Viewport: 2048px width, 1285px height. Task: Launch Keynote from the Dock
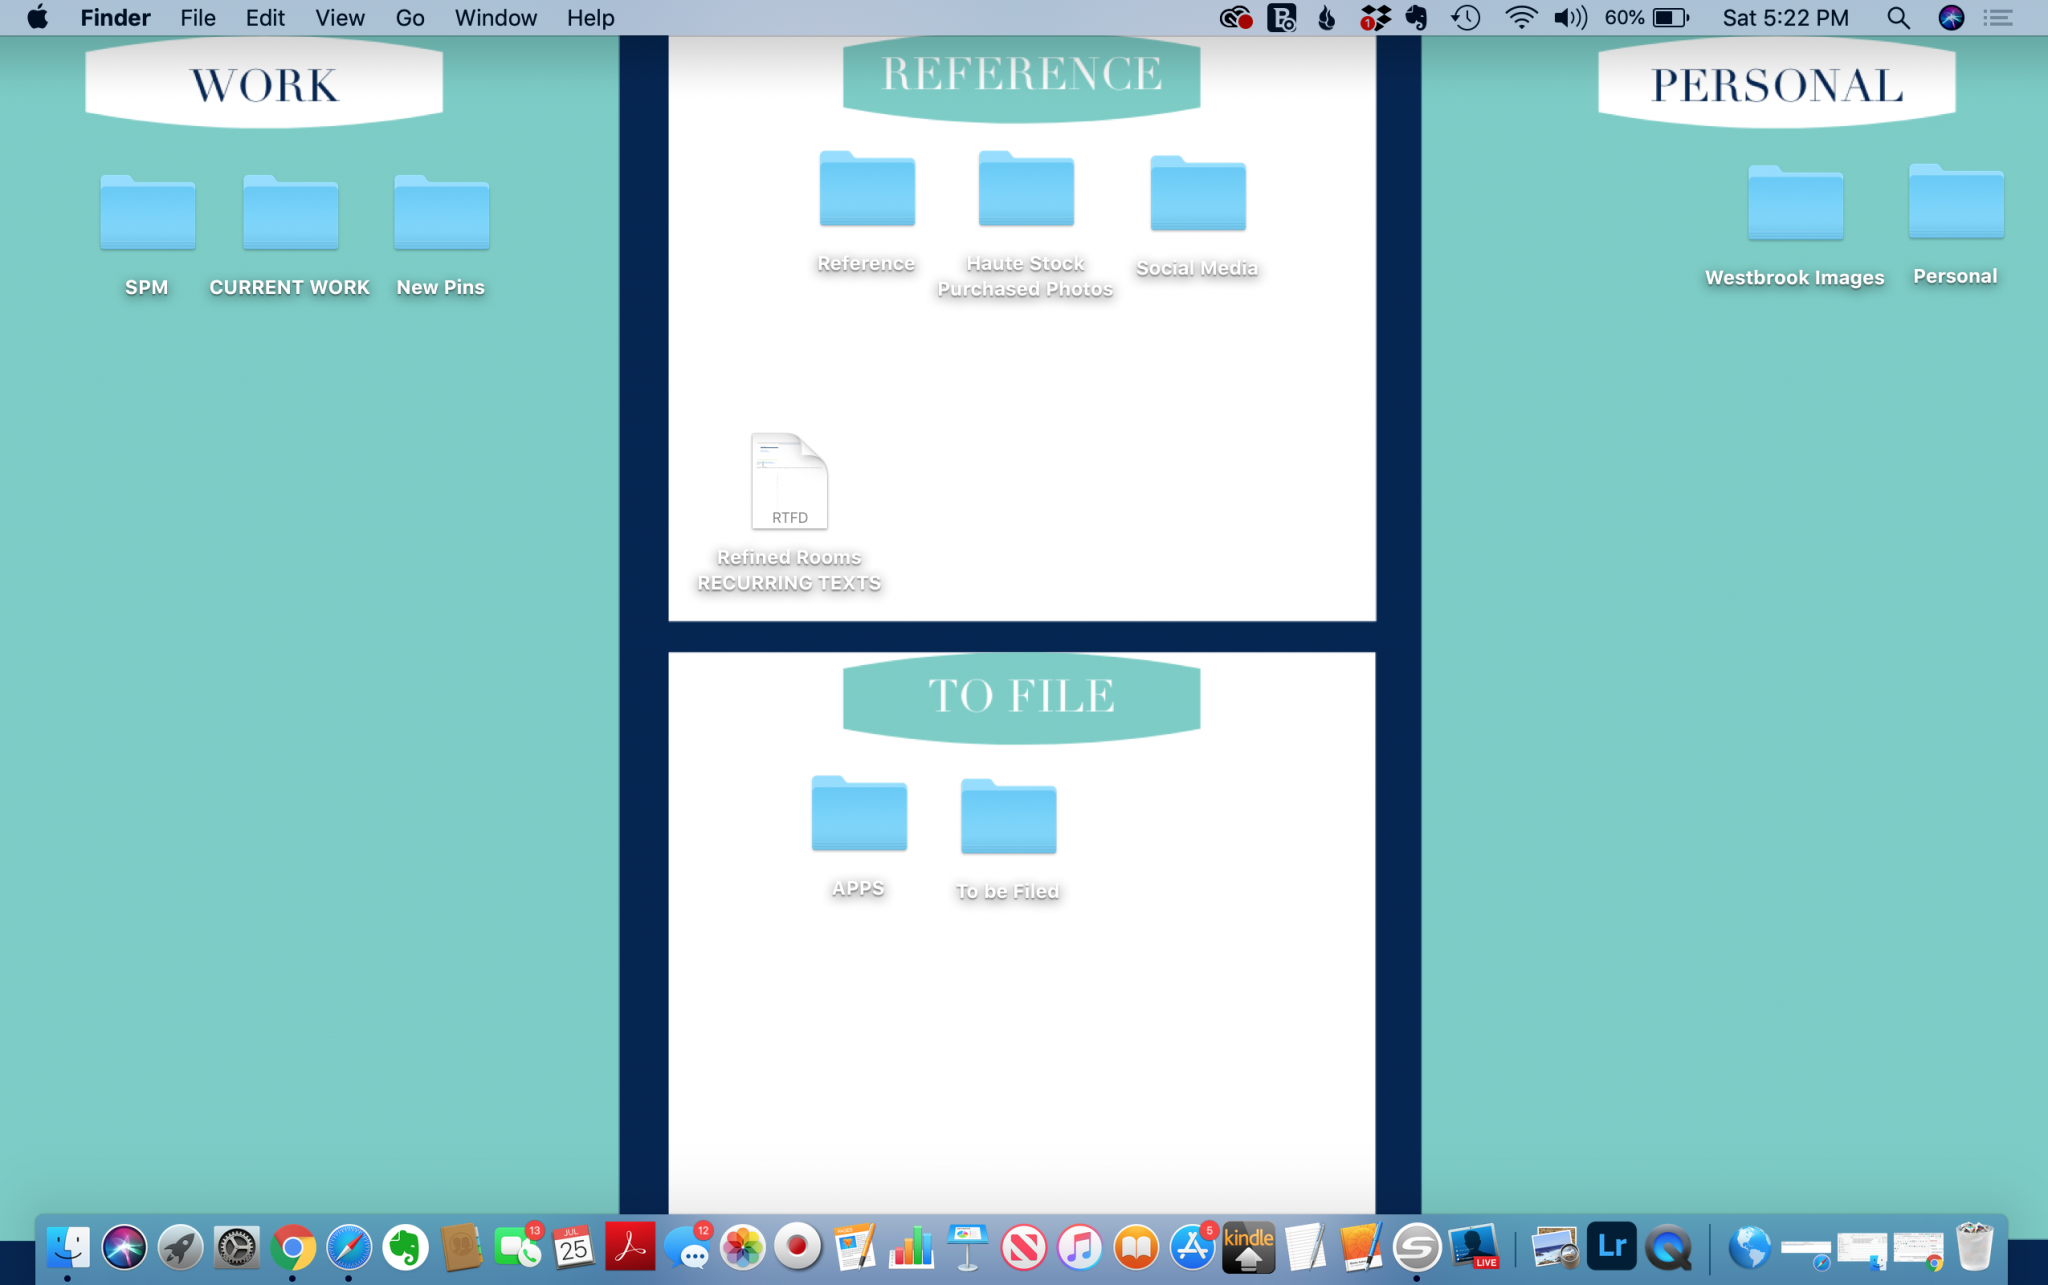967,1247
